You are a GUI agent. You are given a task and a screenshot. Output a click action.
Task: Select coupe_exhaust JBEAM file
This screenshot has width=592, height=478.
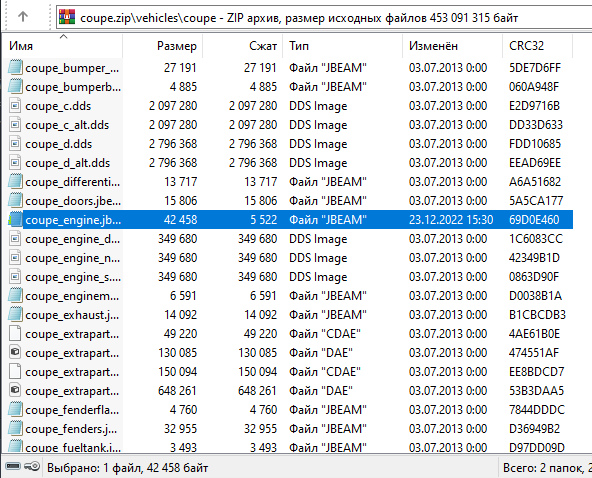click(x=290, y=315)
